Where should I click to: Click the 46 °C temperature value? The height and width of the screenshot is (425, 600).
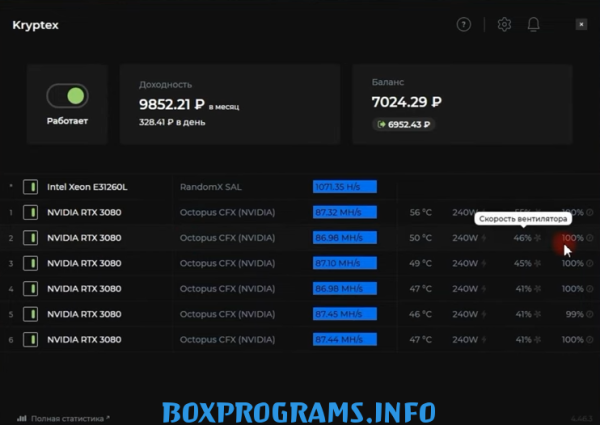click(421, 314)
